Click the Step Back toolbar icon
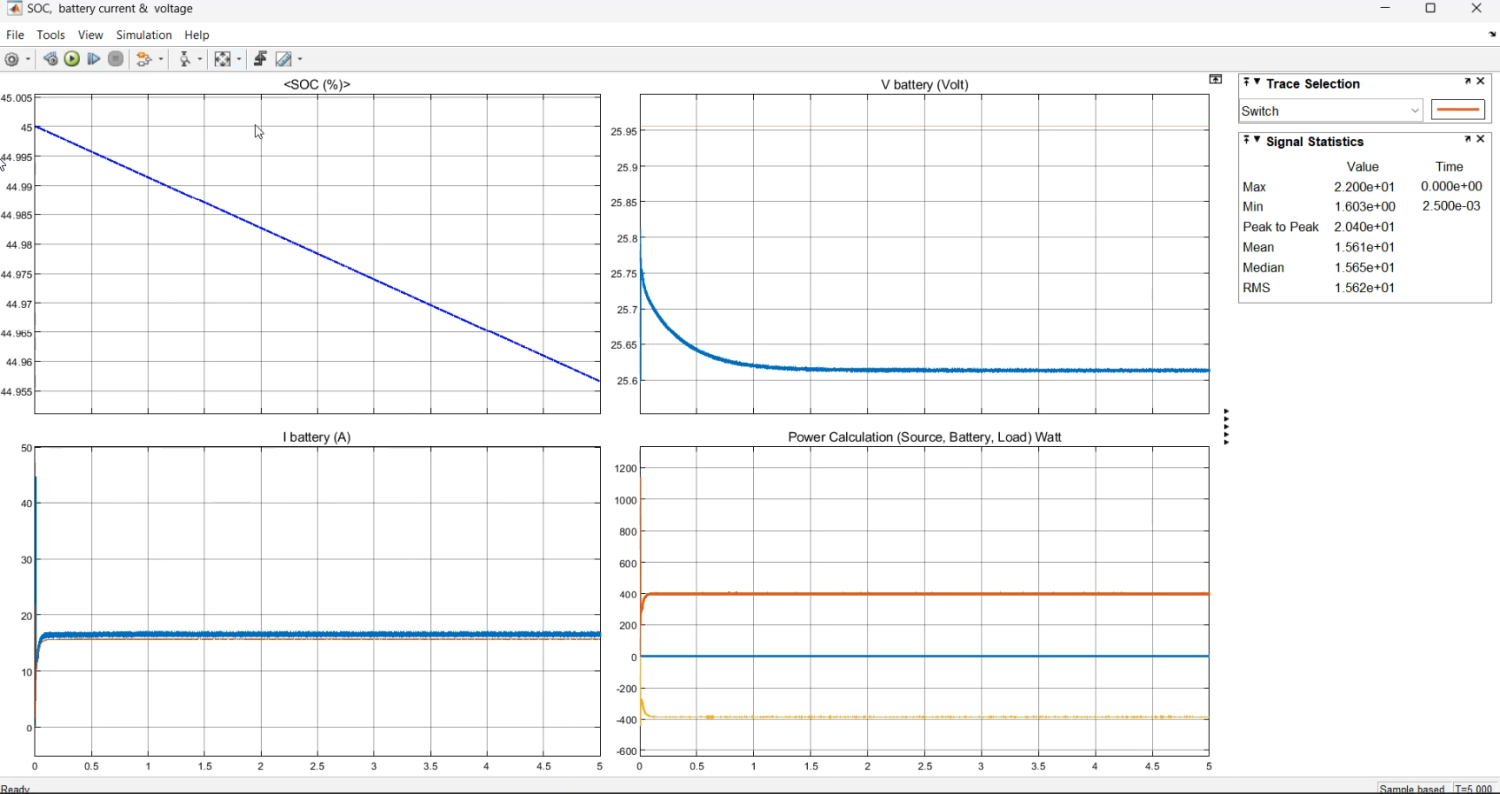 point(50,60)
